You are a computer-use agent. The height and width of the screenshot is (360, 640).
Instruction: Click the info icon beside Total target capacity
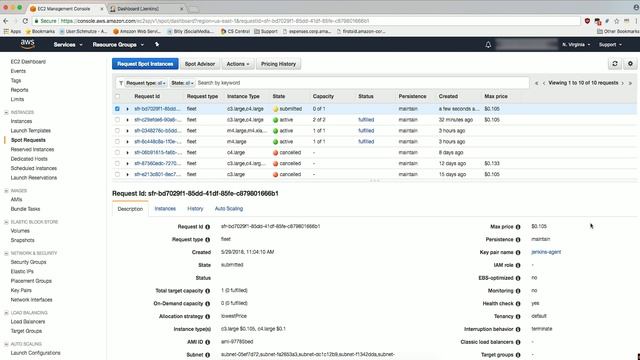(207, 291)
